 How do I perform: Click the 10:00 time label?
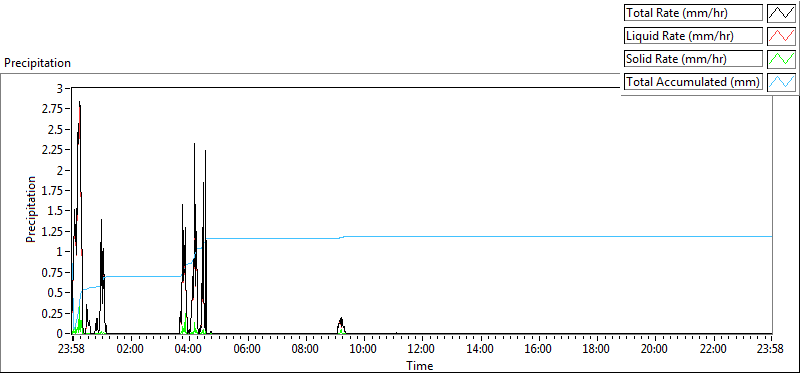tap(364, 350)
